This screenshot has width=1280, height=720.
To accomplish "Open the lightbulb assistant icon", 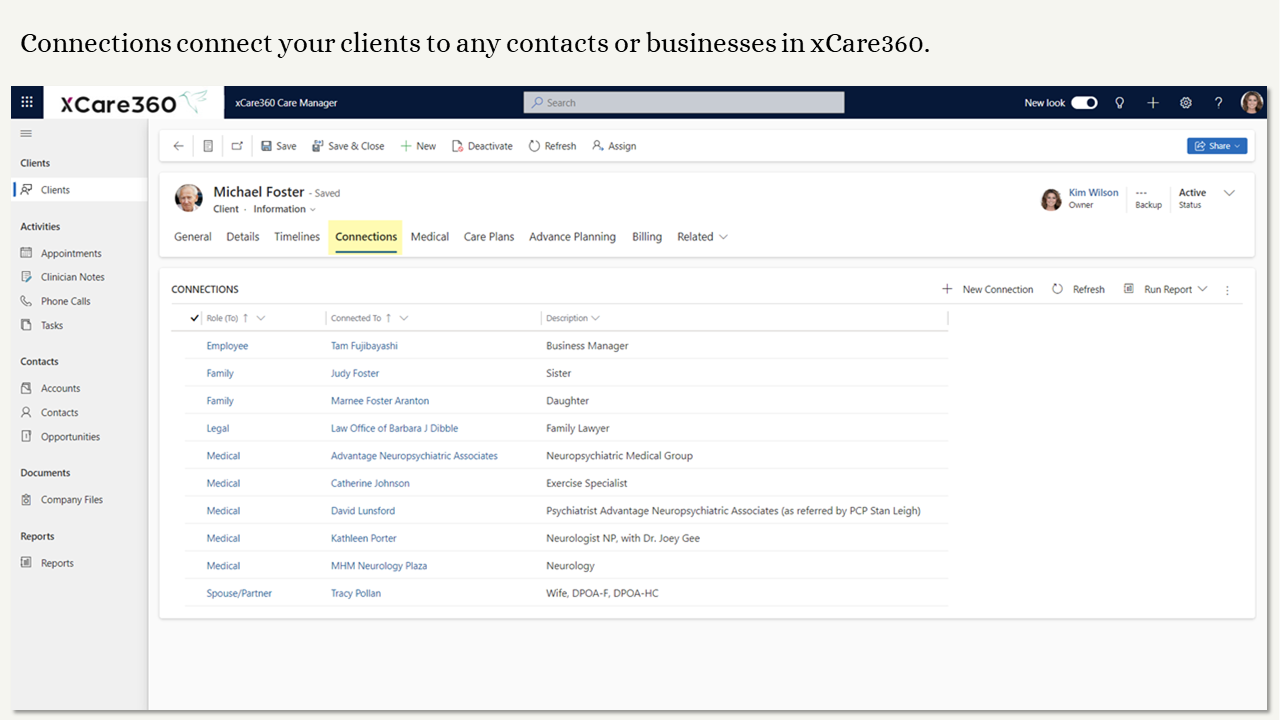I will point(1120,102).
